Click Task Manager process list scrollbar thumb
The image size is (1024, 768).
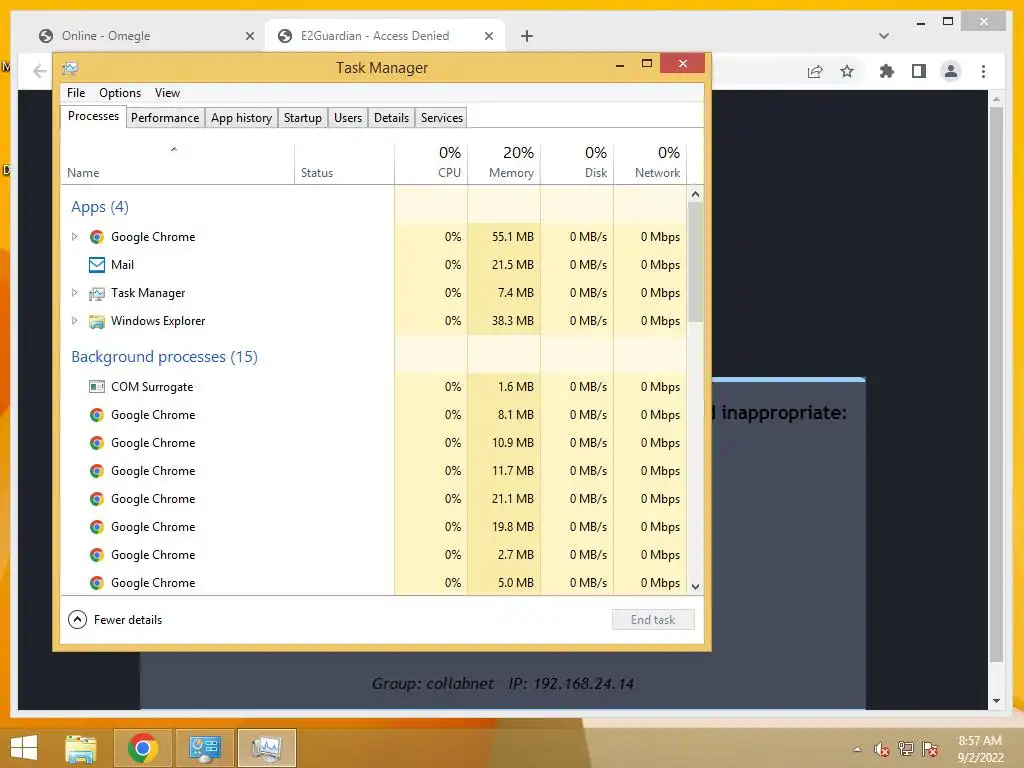click(696, 262)
